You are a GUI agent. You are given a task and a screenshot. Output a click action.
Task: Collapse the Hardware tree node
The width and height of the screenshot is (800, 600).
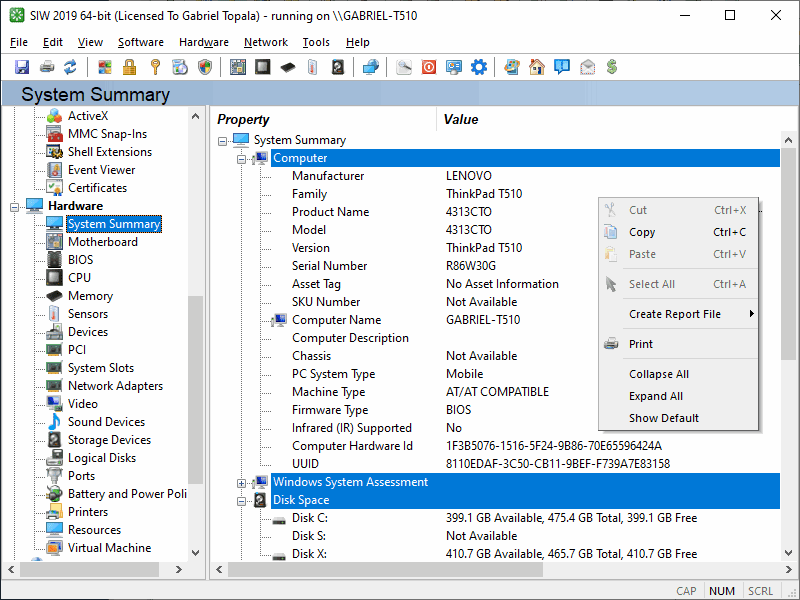14,207
